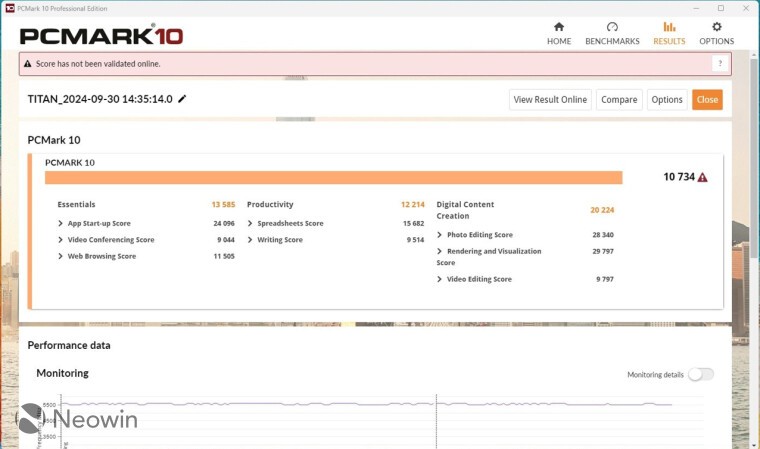
Task: Click the orange PCMark 10 score bar
Action: pyautogui.click(x=333, y=177)
